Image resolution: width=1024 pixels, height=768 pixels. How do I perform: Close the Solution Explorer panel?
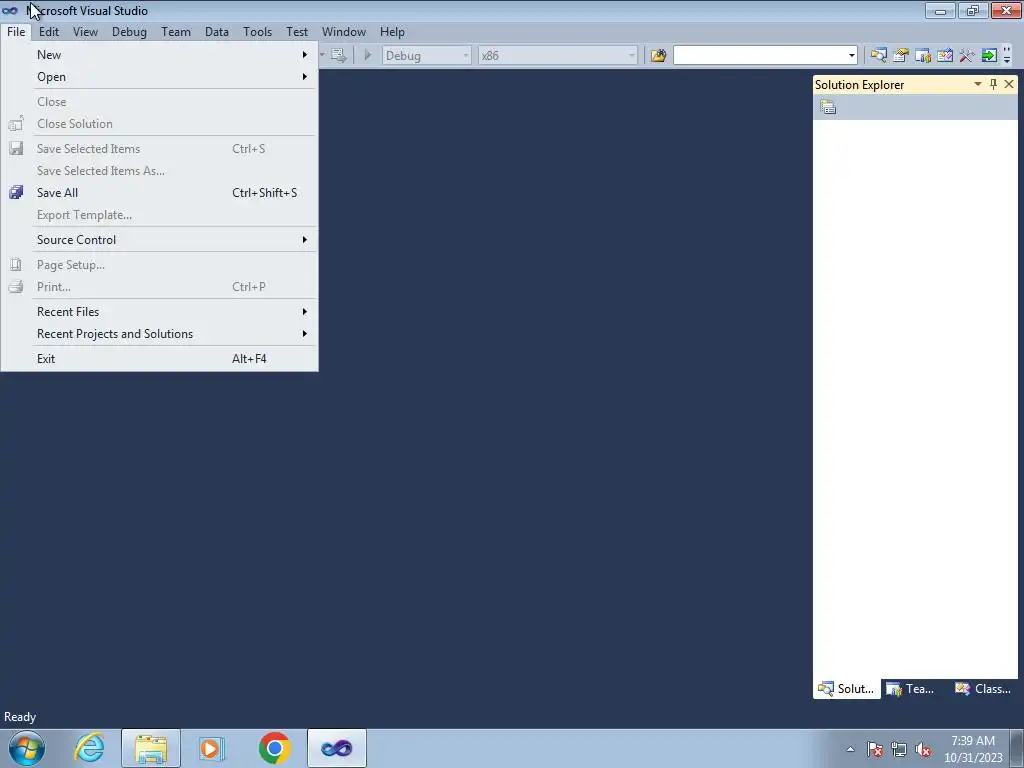tap(1009, 84)
